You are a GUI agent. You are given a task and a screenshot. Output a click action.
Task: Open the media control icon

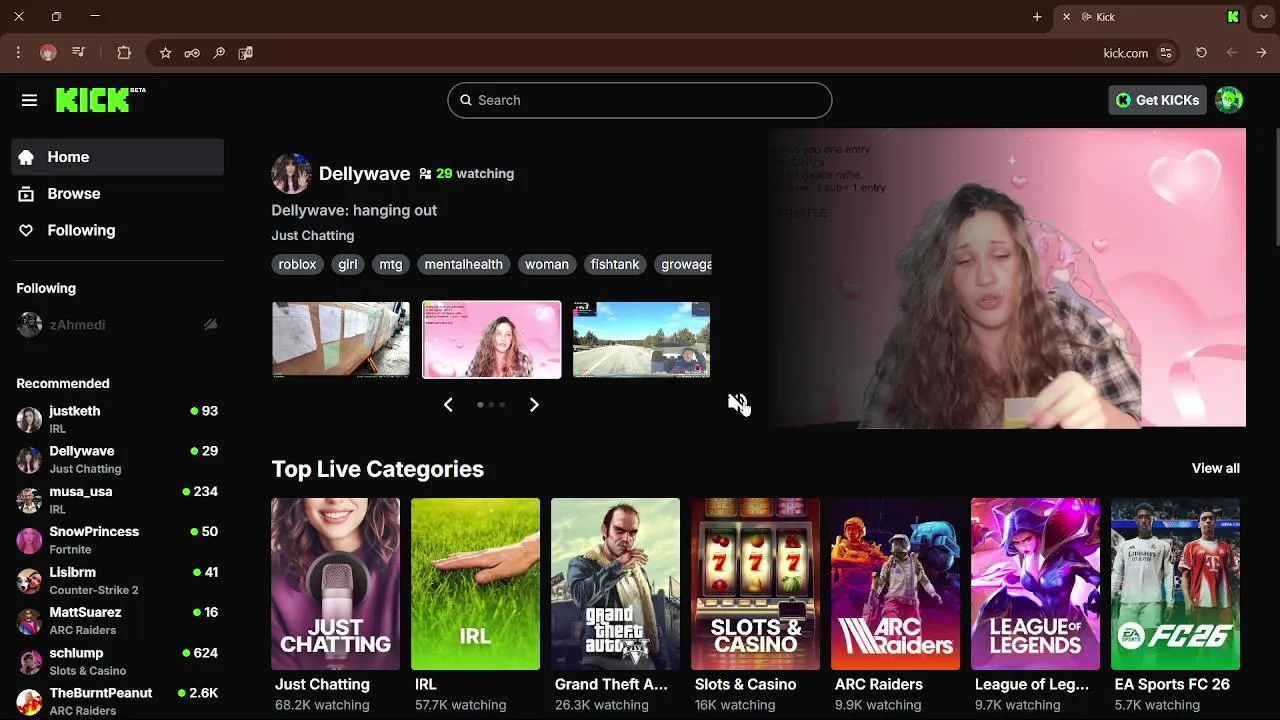(79, 52)
